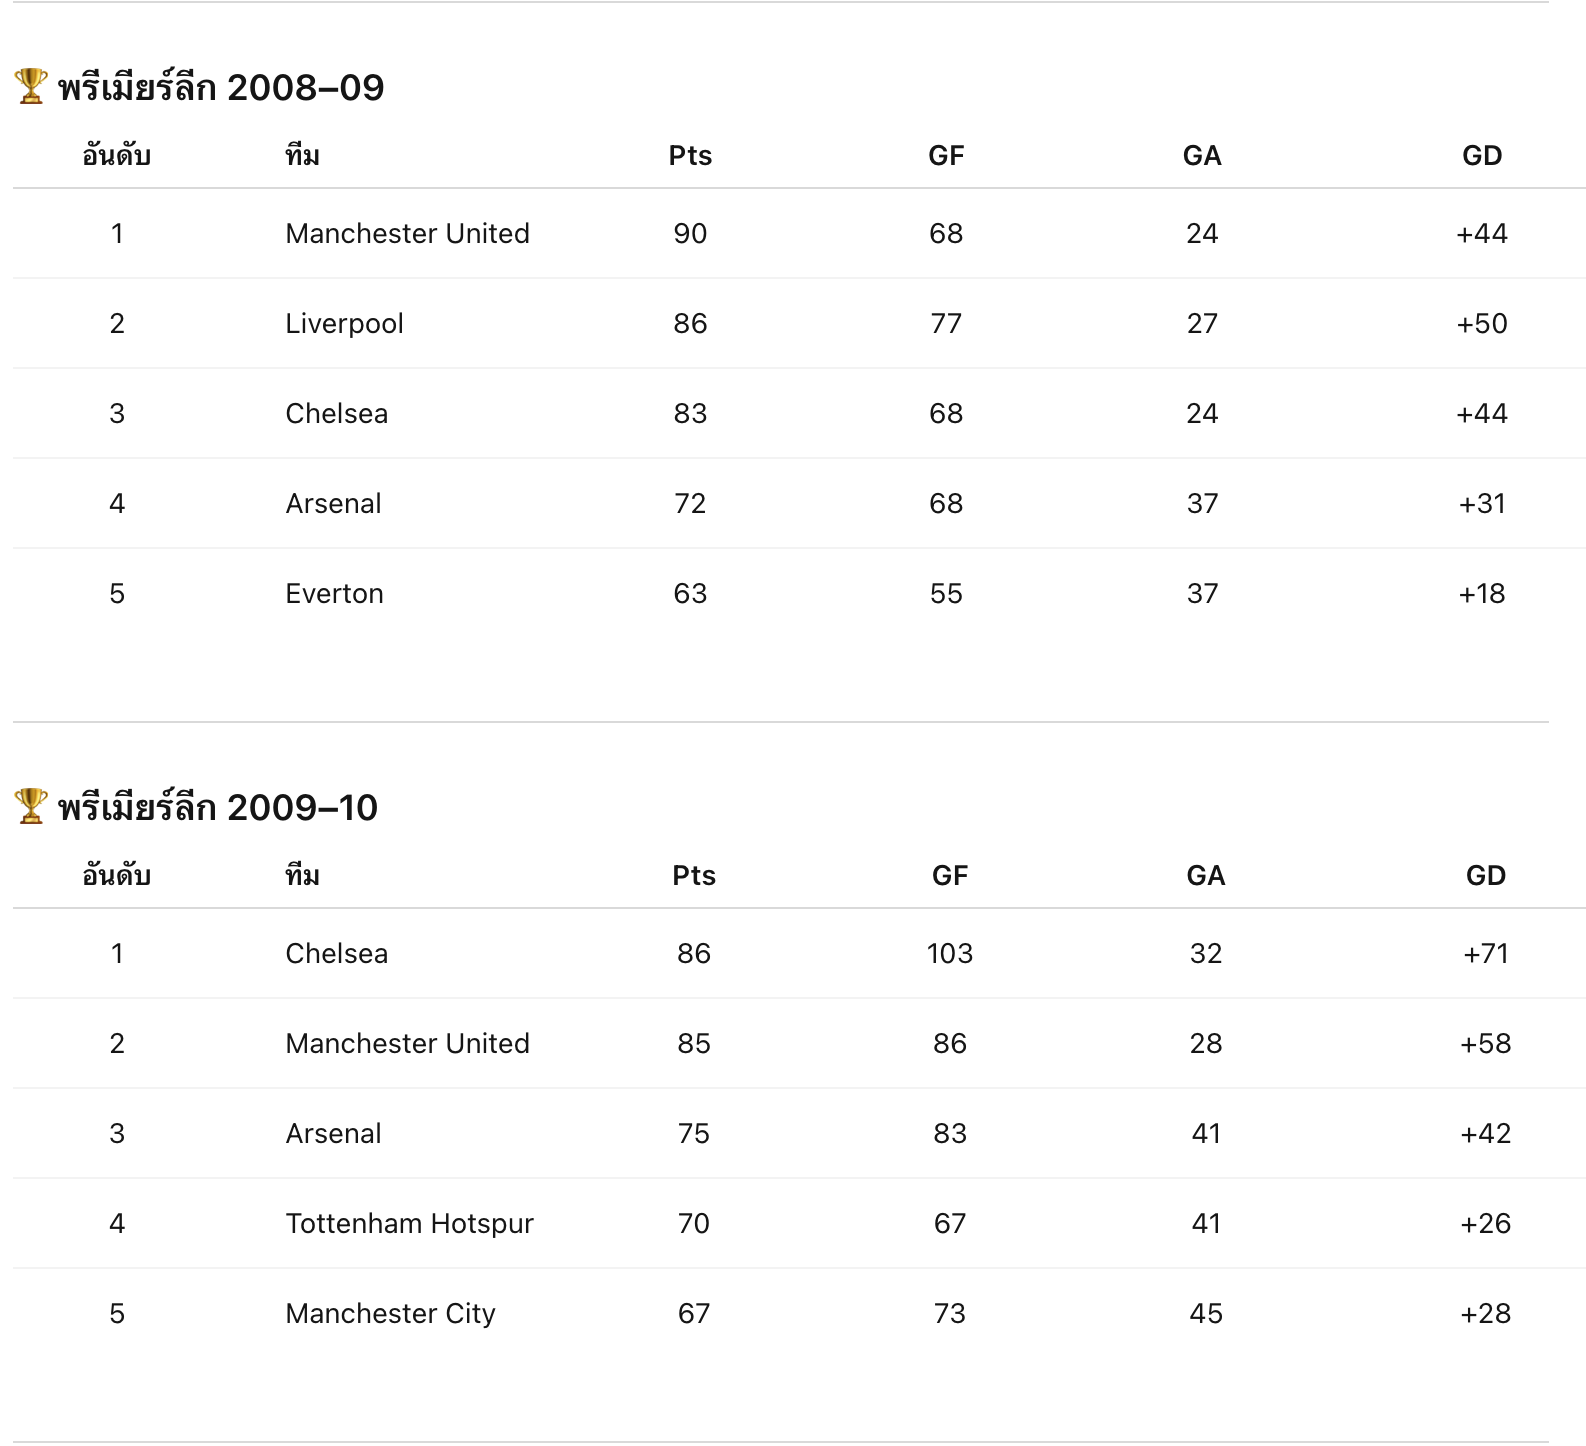Viewport: 1586px width, 1446px height.
Task: Click Arsenal's +42 goal difference value
Action: (1485, 1134)
